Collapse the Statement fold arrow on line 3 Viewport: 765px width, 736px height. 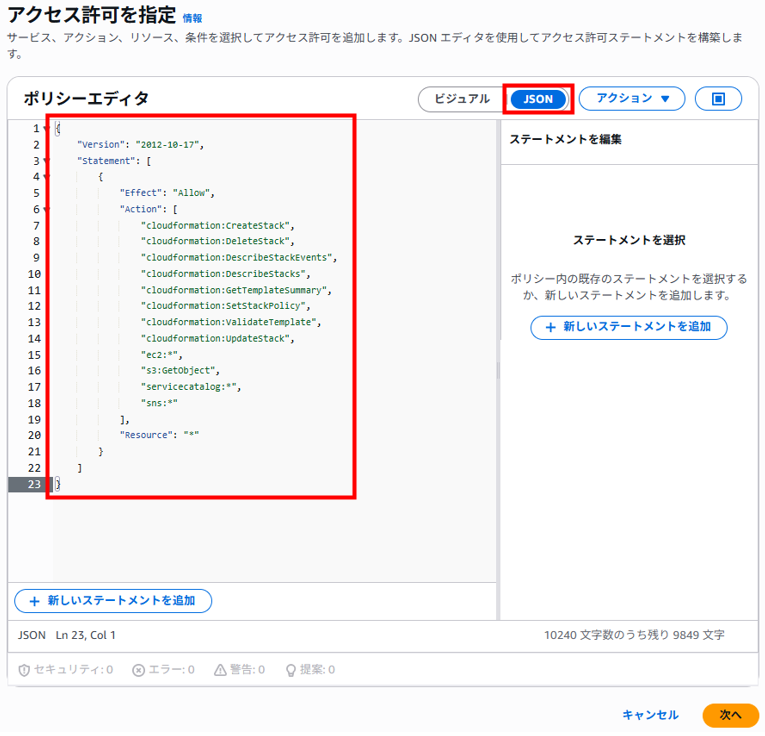(46, 161)
